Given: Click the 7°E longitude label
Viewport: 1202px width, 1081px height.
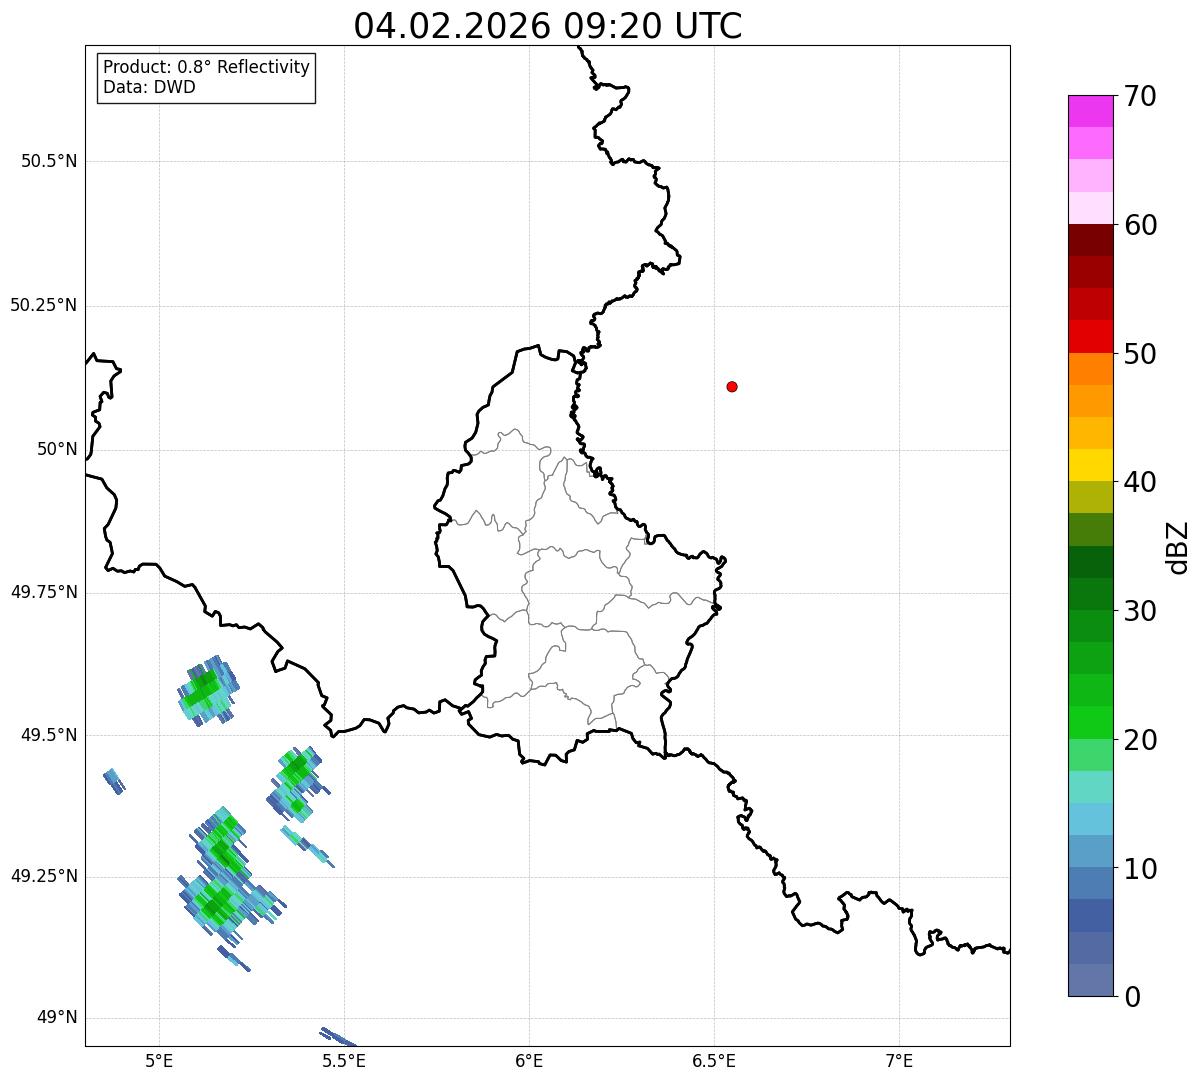Looking at the screenshot, I should pos(899,1060).
